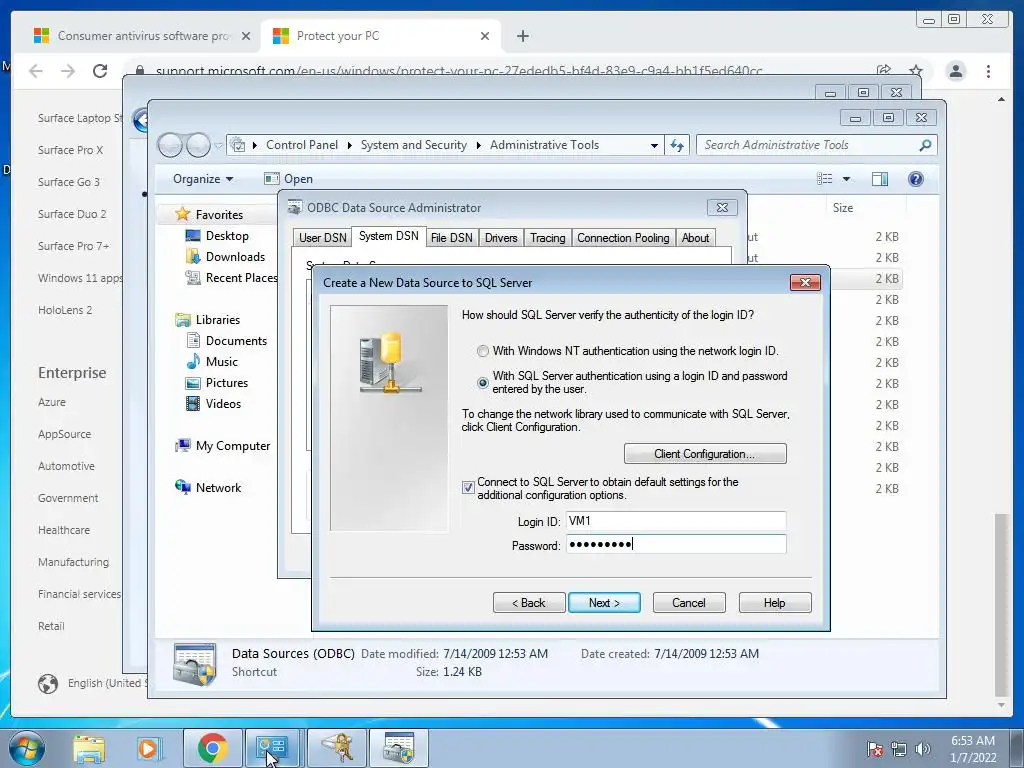Share this page via Chrome share icon

pos(884,71)
